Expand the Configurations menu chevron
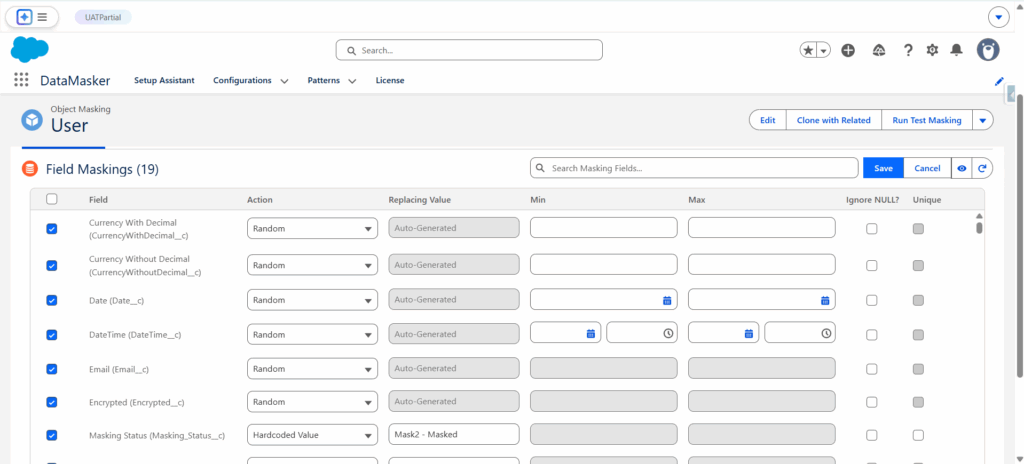The image size is (1024, 464). point(285,81)
